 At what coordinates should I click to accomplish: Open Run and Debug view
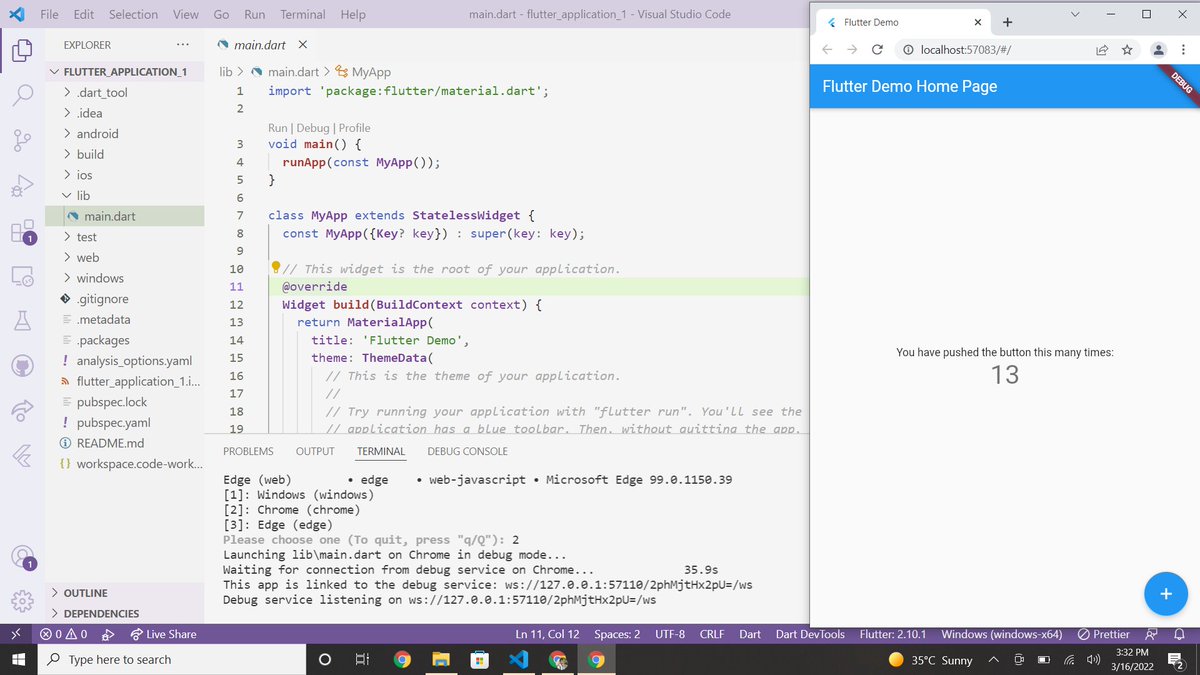pyautogui.click(x=22, y=187)
